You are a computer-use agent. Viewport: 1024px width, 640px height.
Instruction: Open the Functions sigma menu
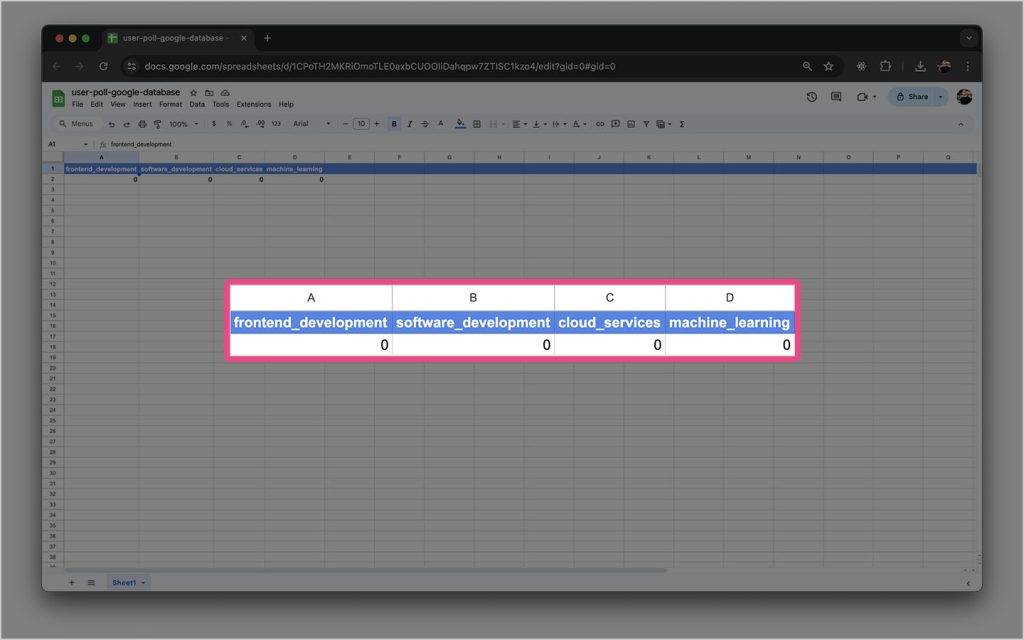[x=682, y=124]
